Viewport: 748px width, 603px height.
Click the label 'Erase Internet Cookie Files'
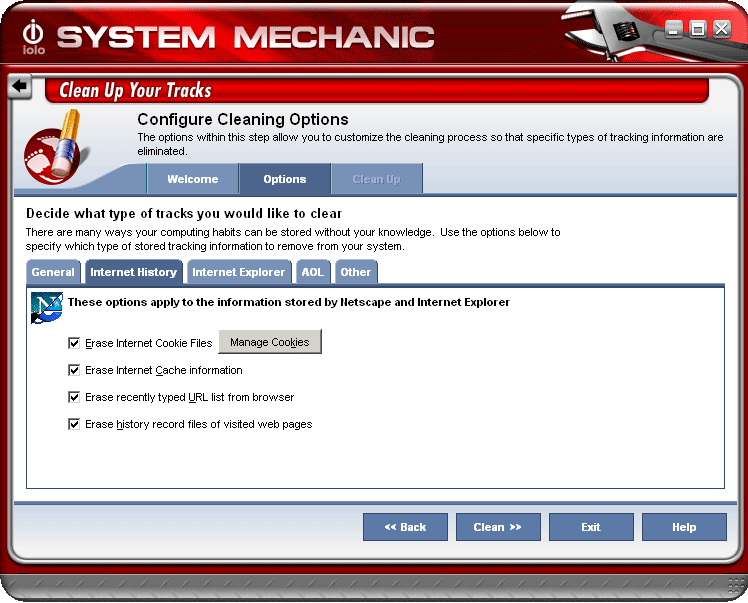(148, 343)
